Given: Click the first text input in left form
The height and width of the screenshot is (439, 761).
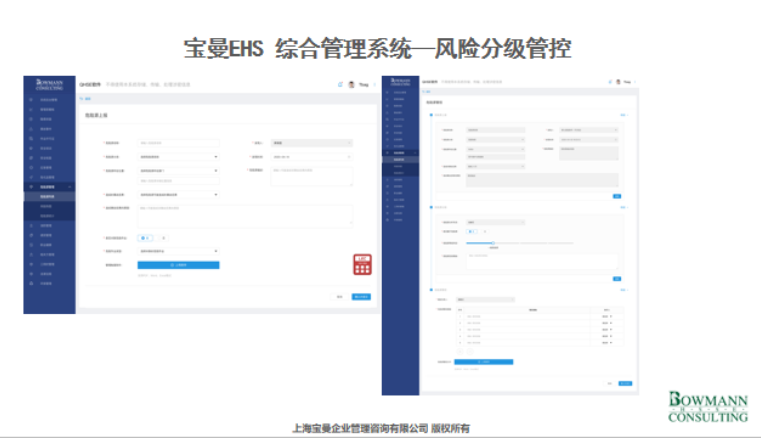Looking at the screenshot, I should point(178,143).
